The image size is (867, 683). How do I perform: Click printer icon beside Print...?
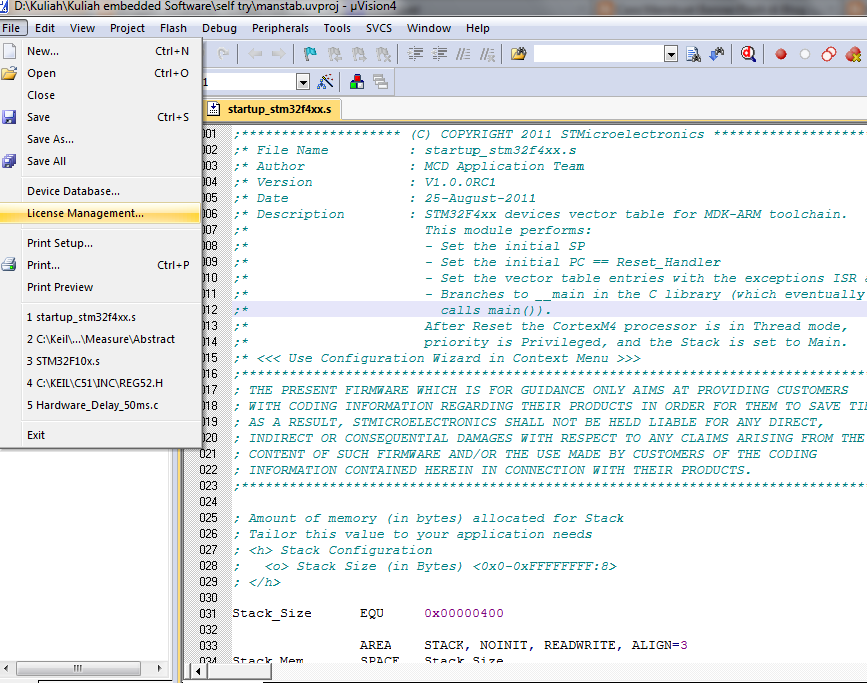pos(9,264)
